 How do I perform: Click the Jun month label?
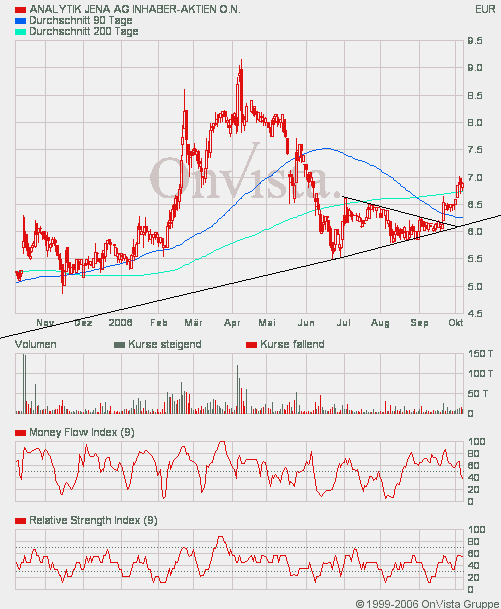tap(306, 323)
